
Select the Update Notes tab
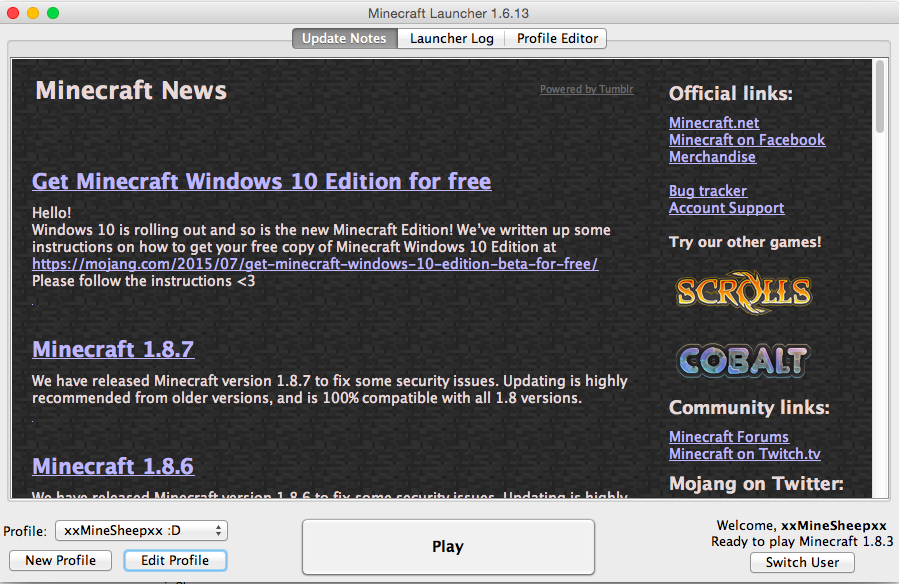tap(344, 39)
